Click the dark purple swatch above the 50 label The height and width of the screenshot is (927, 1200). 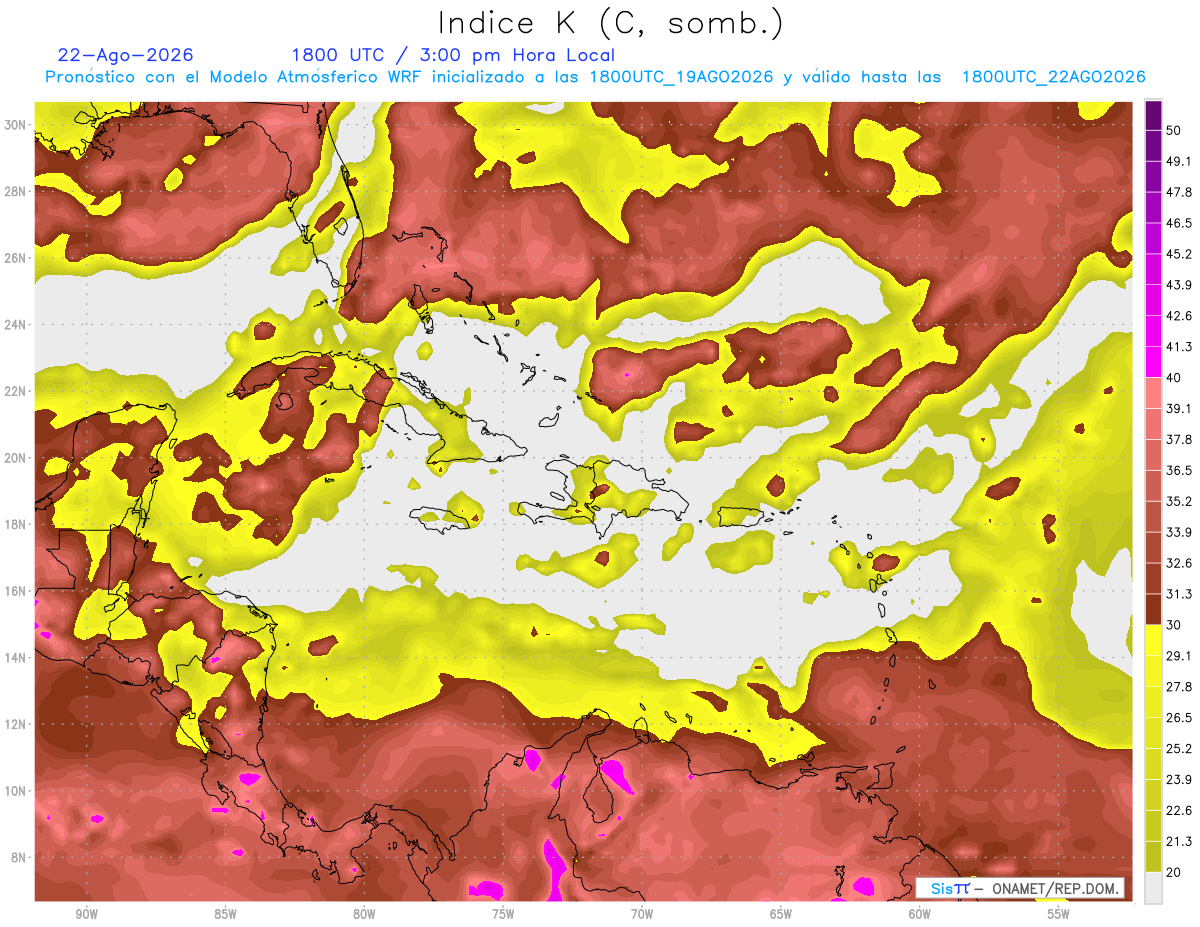[x=1153, y=116]
